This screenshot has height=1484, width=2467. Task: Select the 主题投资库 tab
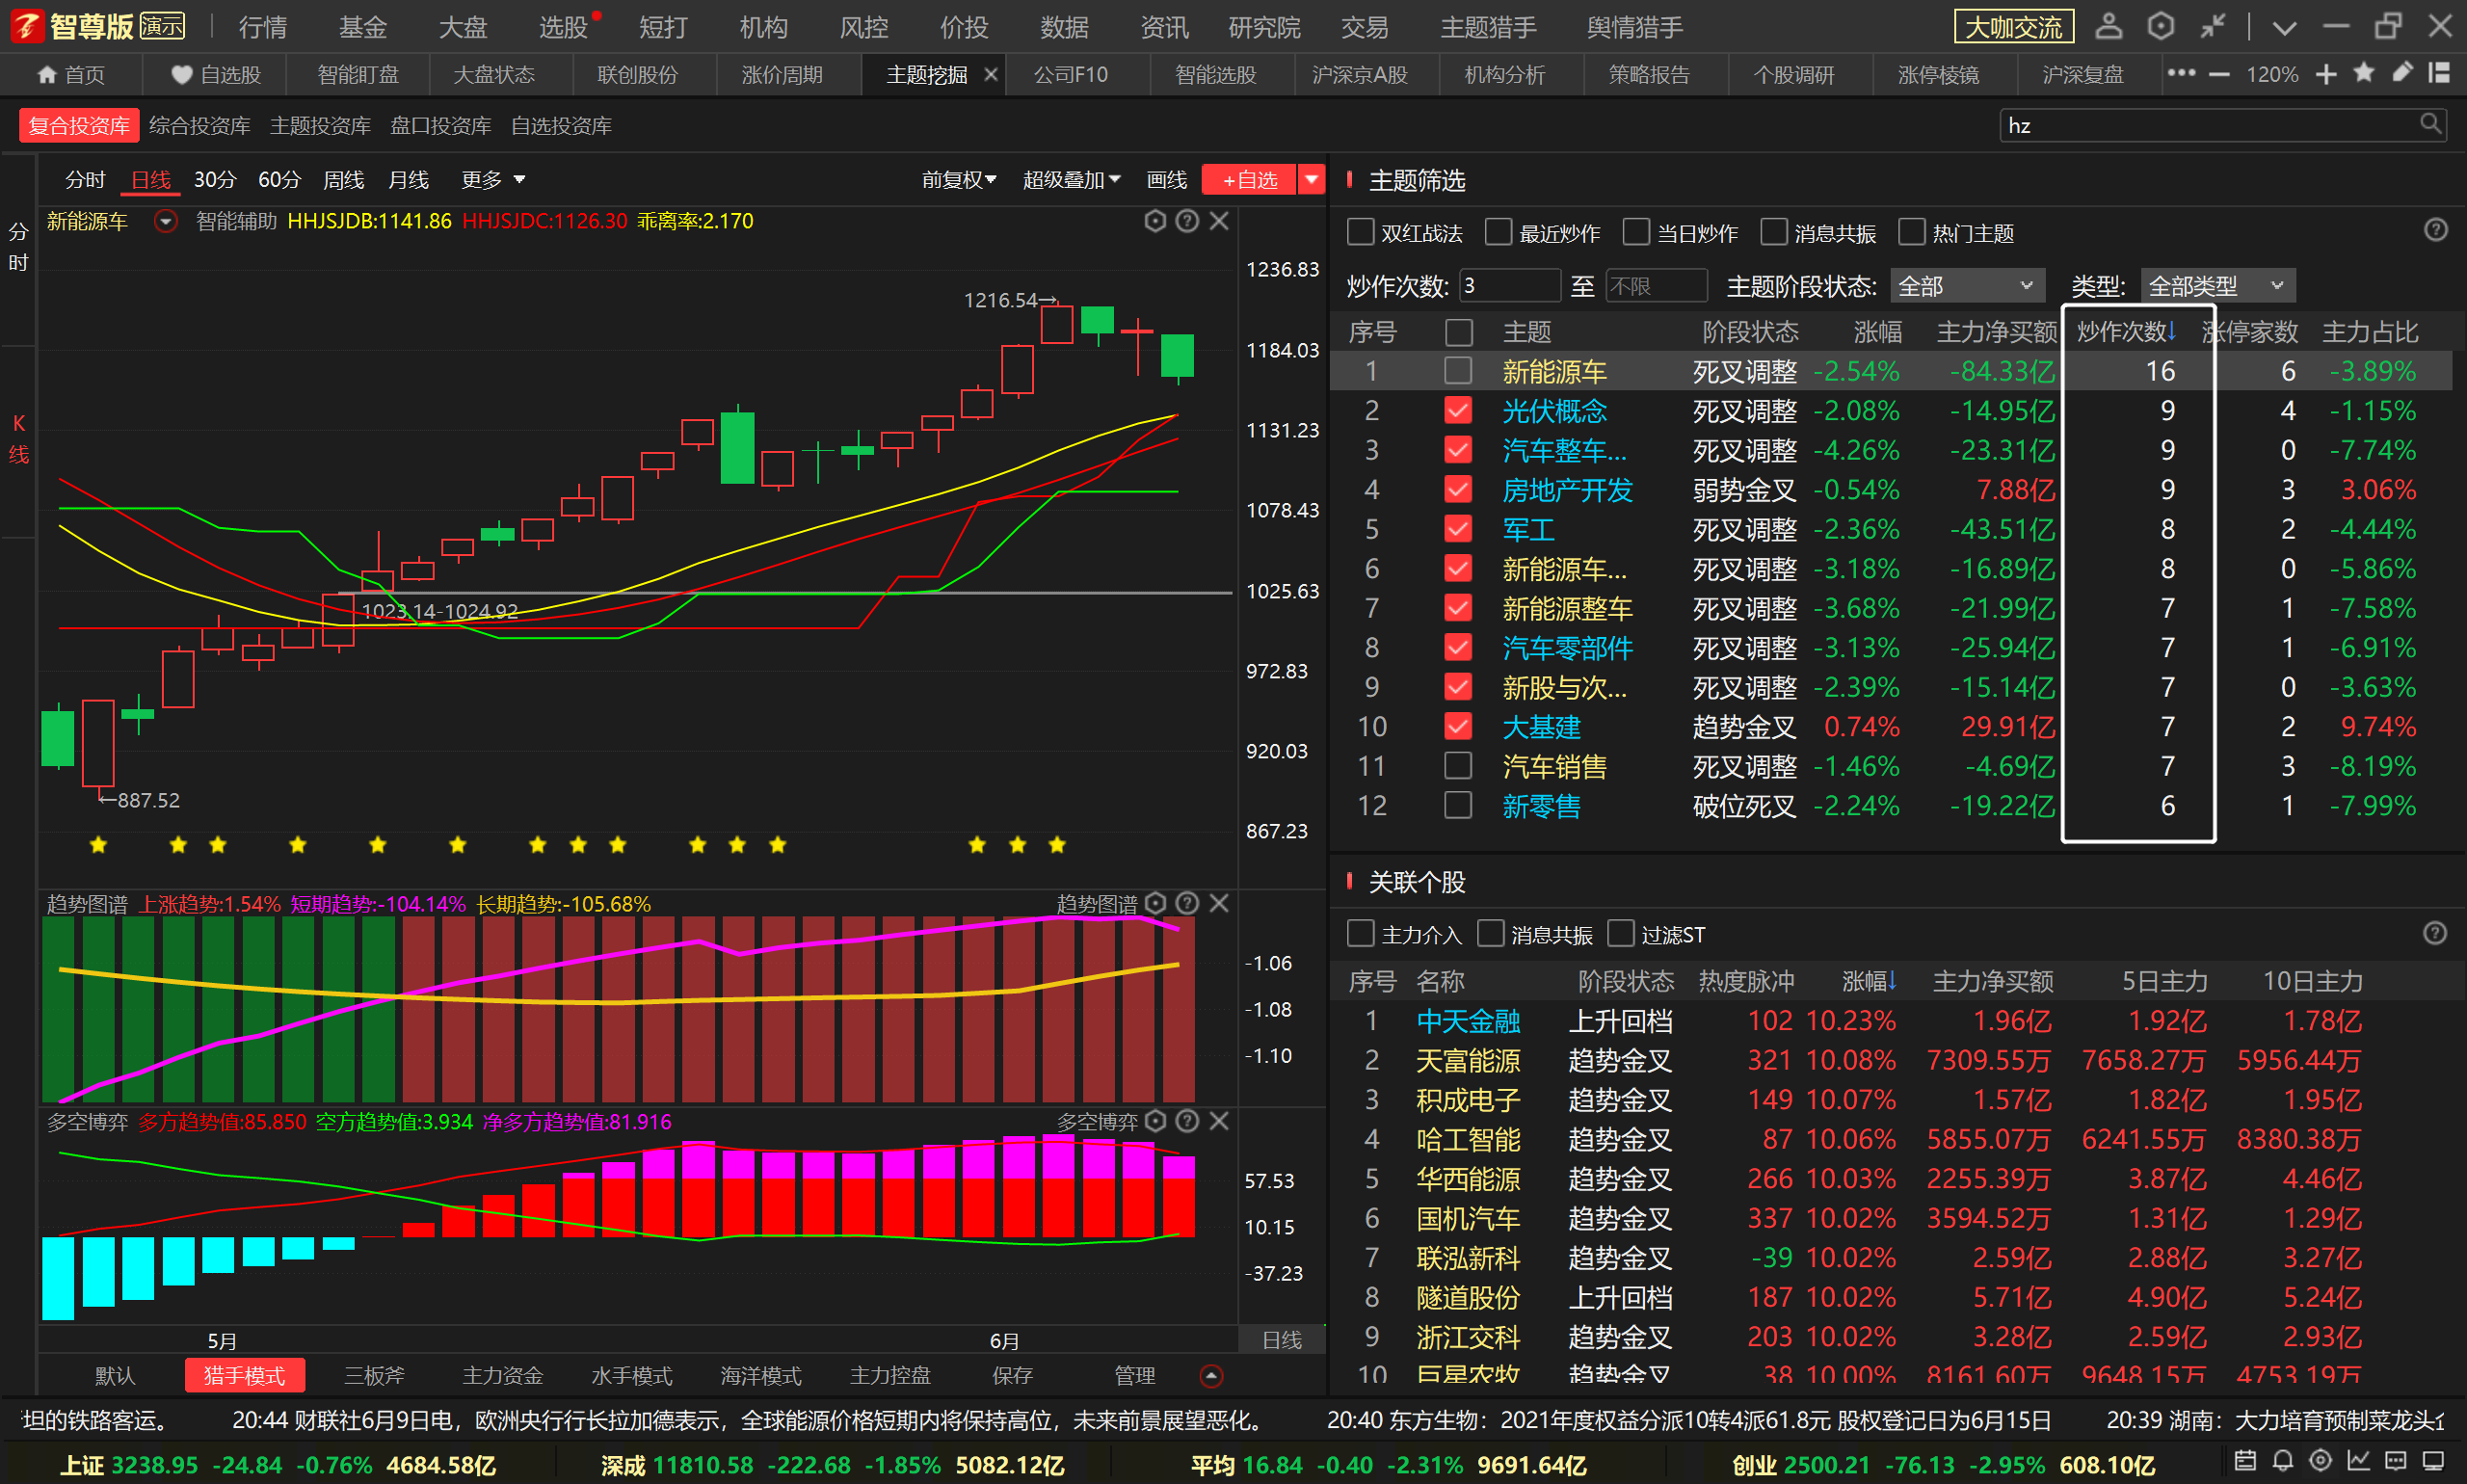pyautogui.click(x=320, y=125)
